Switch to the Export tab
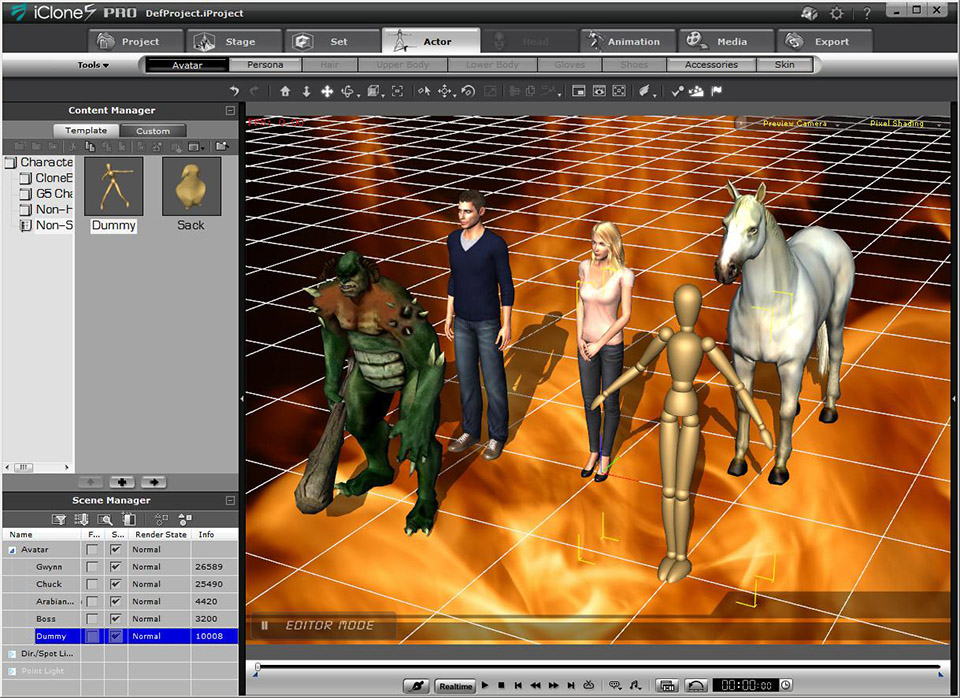960x698 pixels. [x=825, y=42]
